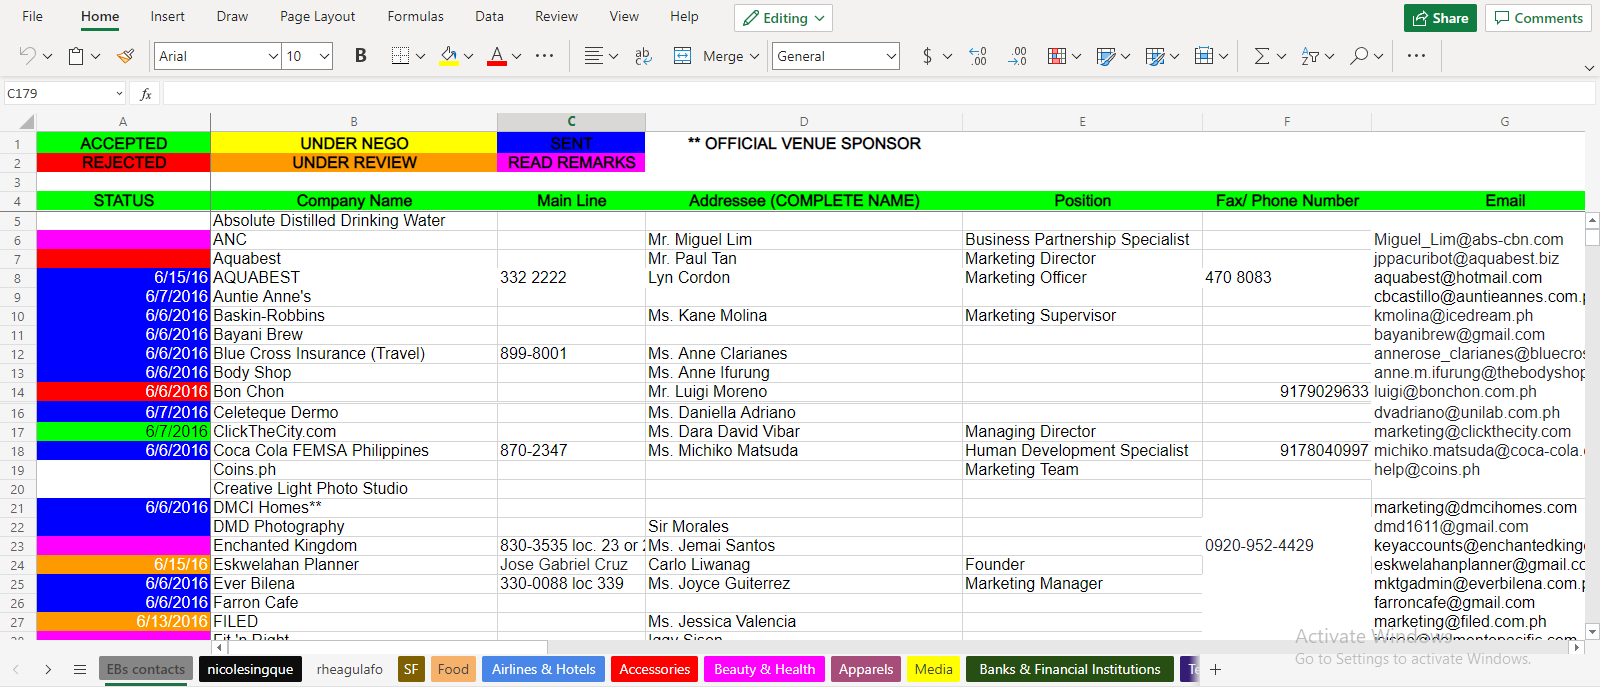Apply the red font color
The width and height of the screenshot is (1600, 690).
497,56
